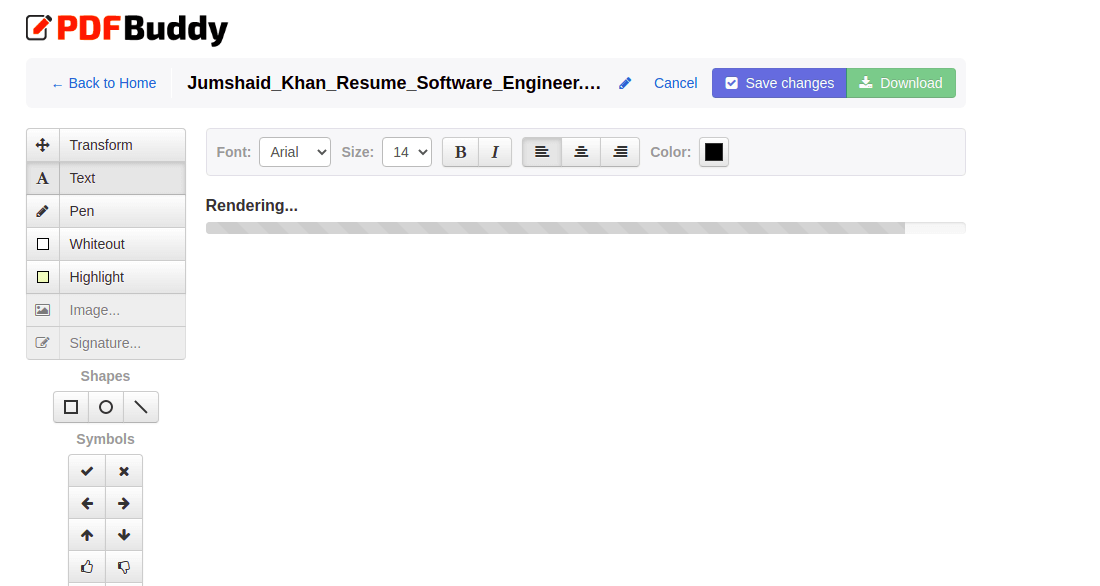
Task: Insert the up arrow symbol
Action: click(x=87, y=535)
